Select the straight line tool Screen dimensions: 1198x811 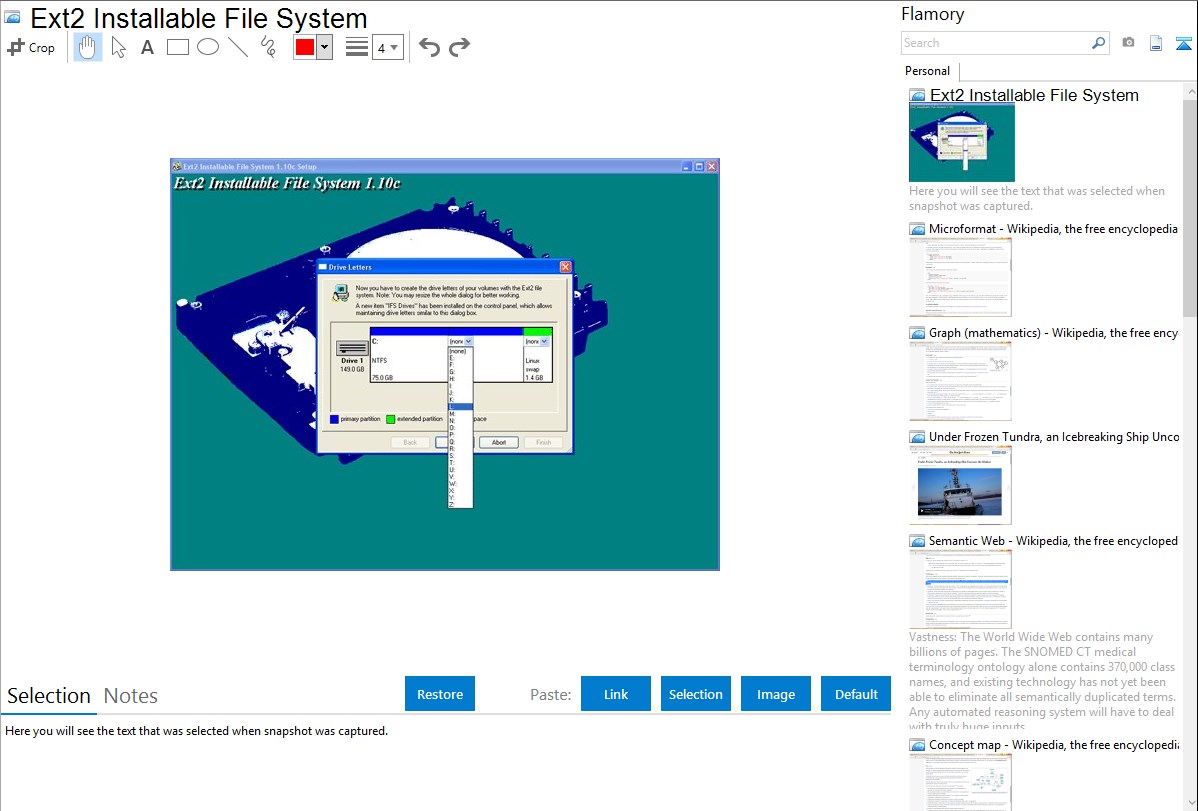[x=238, y=47]
